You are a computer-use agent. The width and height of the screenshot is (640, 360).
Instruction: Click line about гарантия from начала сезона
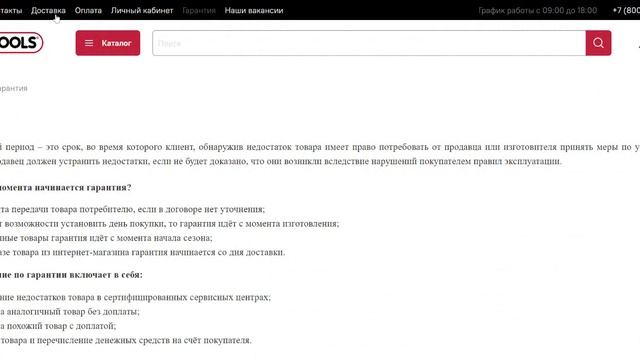coord(106,238)
